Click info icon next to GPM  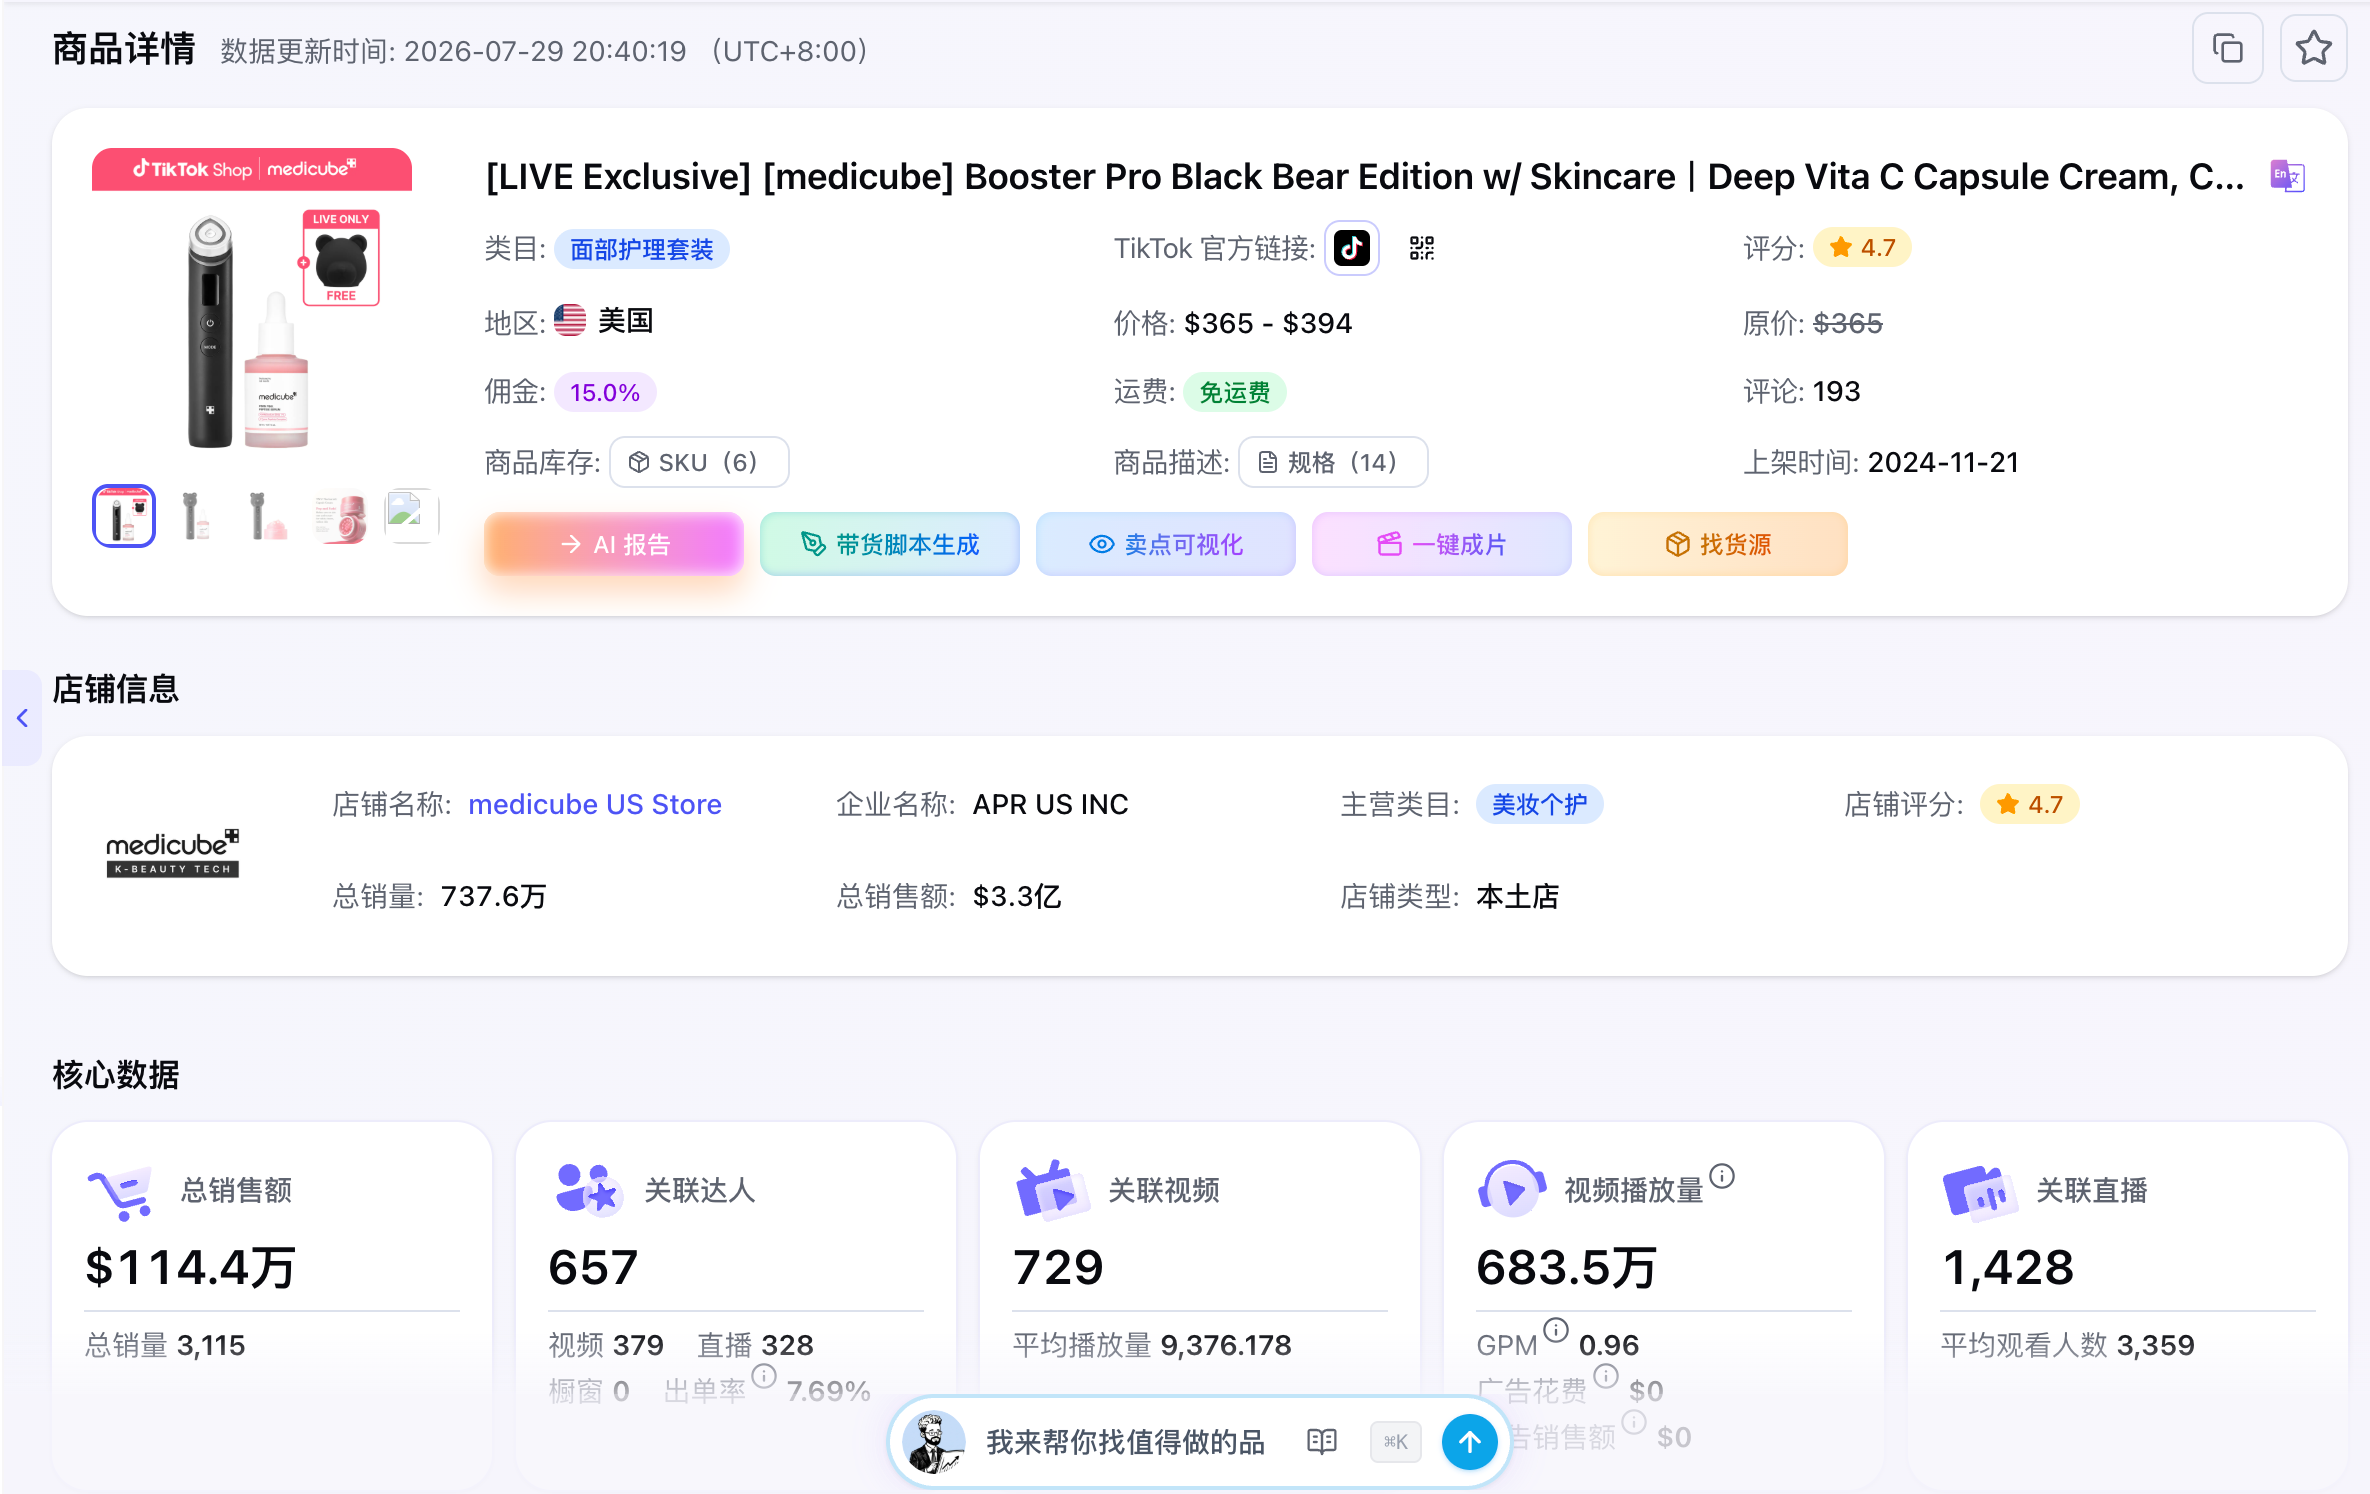tap(1556, 1330)
